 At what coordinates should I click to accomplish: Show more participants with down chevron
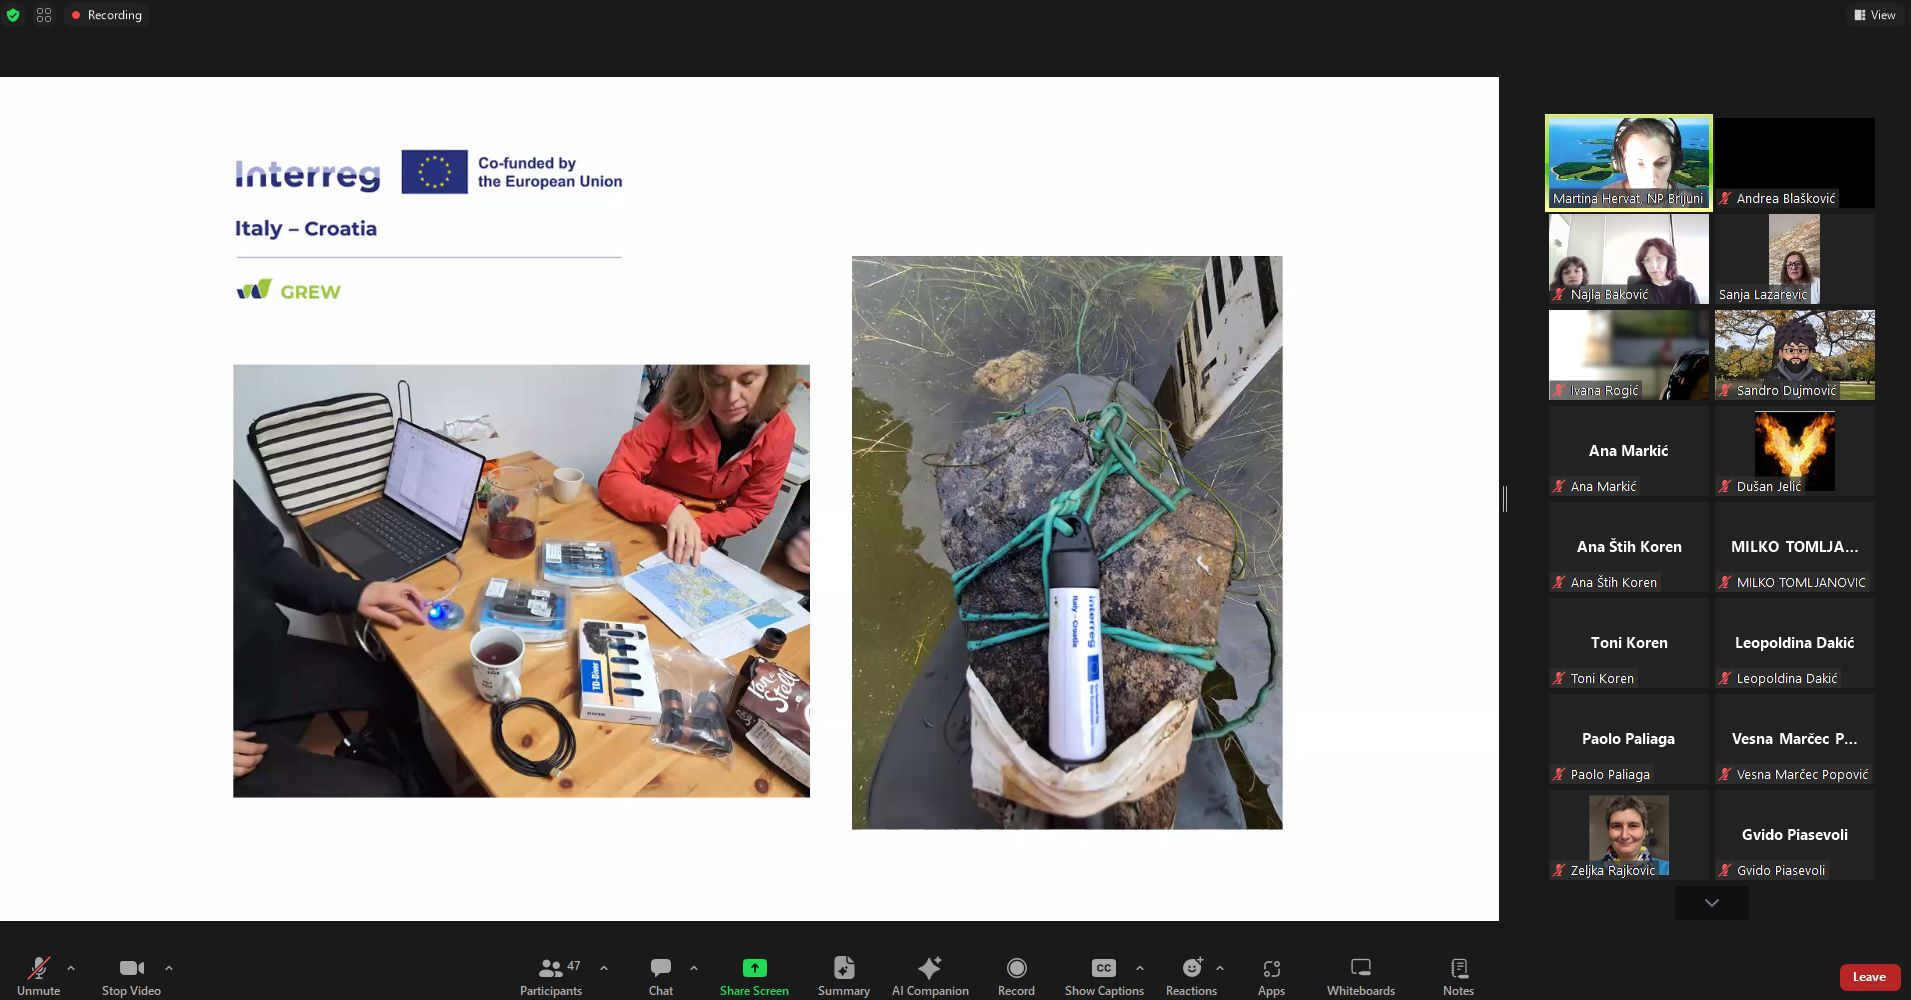[x=1711, y=903]
